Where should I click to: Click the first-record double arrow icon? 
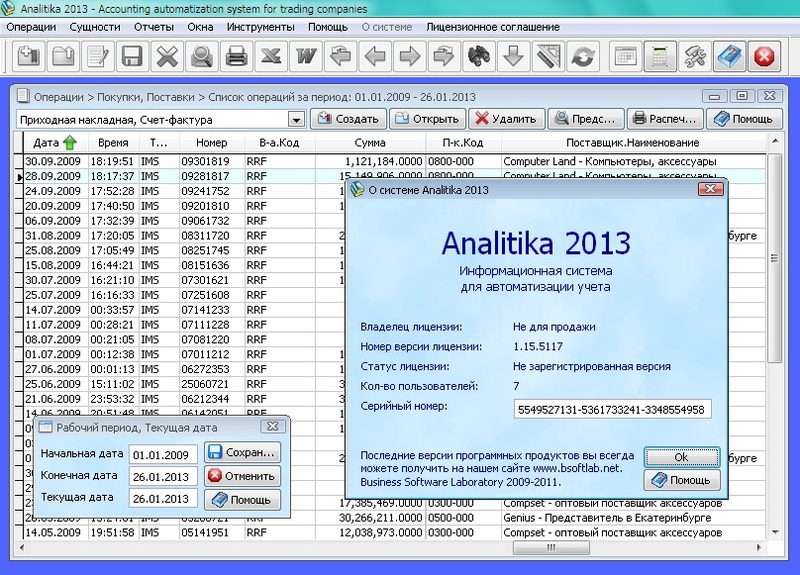tap(340, 56)
